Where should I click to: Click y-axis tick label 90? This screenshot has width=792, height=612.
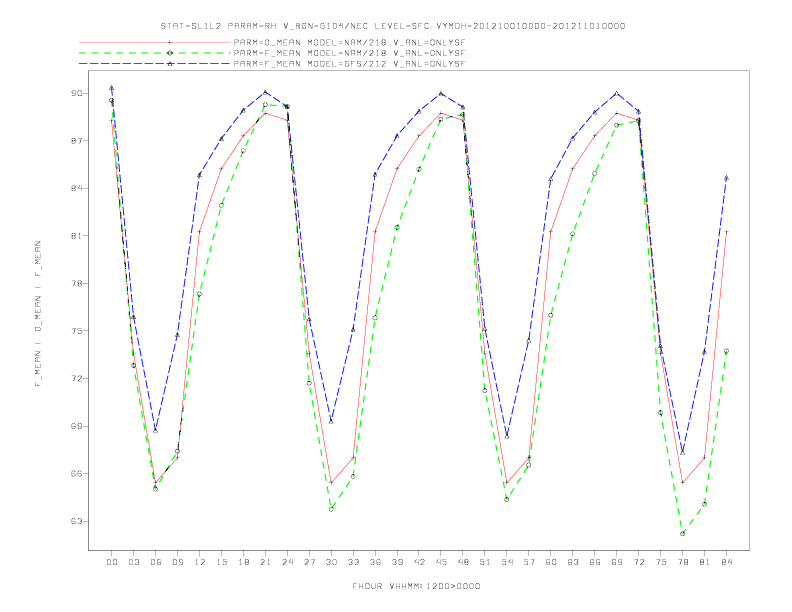point(76,93)
